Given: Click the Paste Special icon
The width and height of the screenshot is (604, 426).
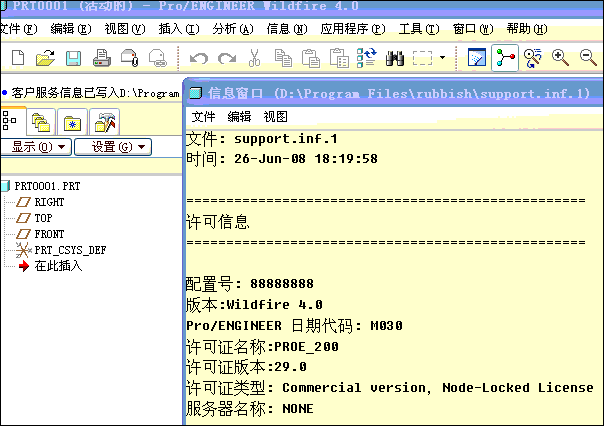Looking at the screenshot, I should coord(339,58).
